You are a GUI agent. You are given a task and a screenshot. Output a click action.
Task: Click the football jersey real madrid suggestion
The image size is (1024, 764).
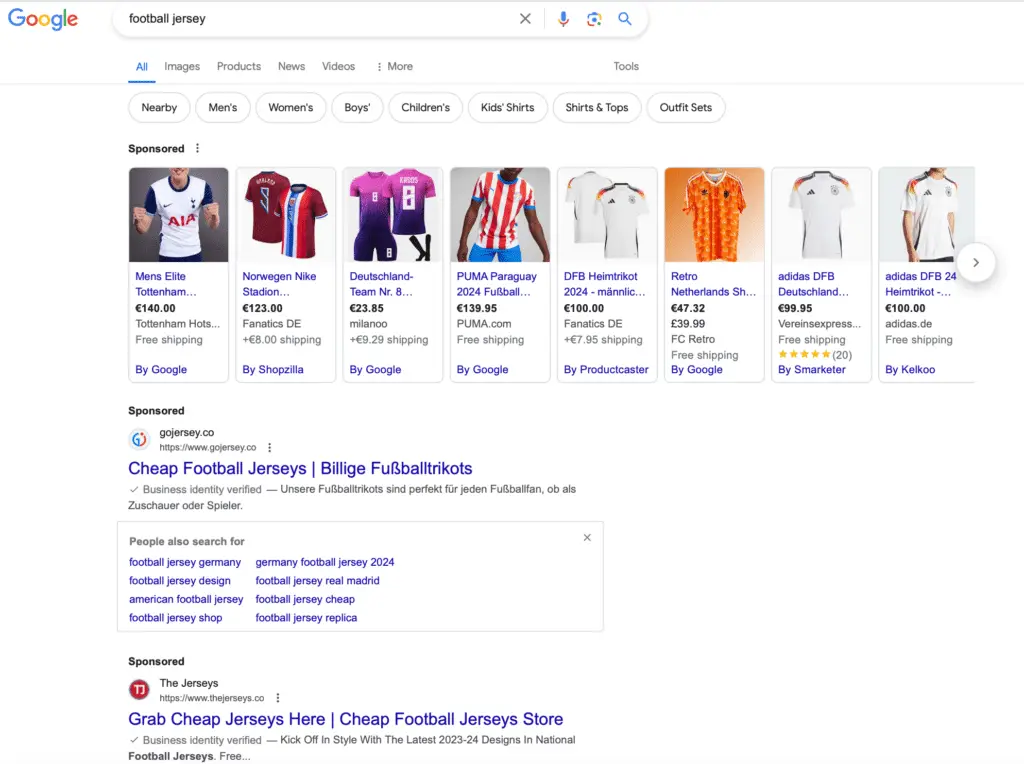point(316,580)
